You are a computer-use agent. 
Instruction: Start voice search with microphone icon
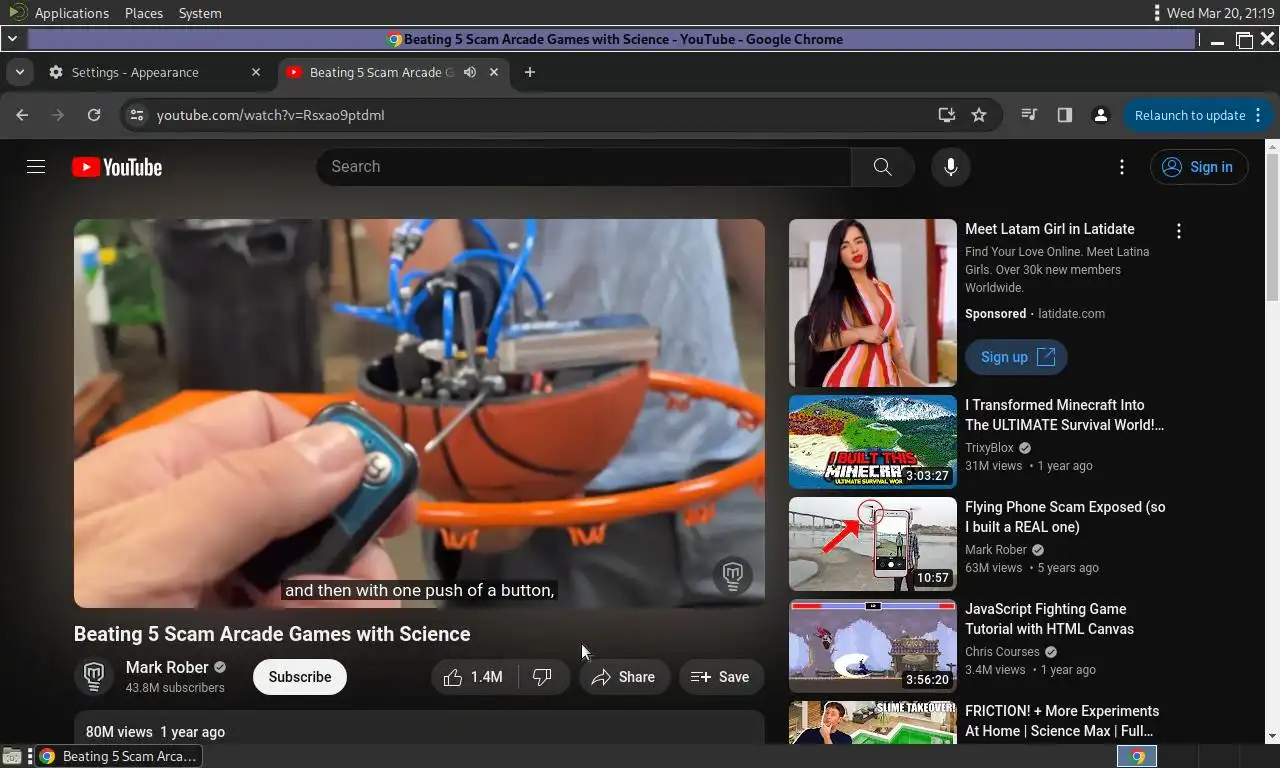pos(951,167)
